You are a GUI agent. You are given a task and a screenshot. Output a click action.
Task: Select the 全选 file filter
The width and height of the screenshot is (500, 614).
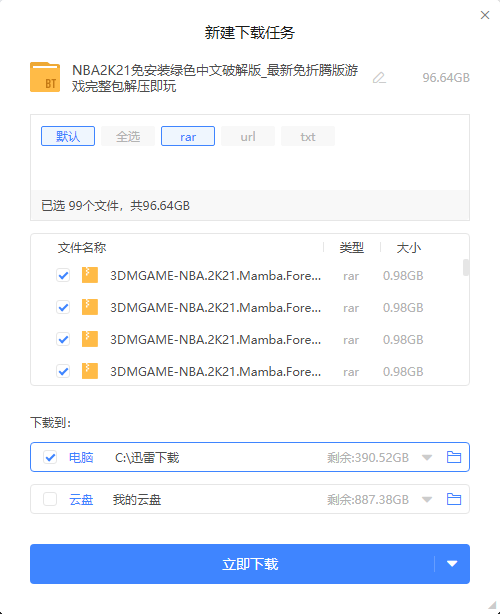tap(128, 136)
